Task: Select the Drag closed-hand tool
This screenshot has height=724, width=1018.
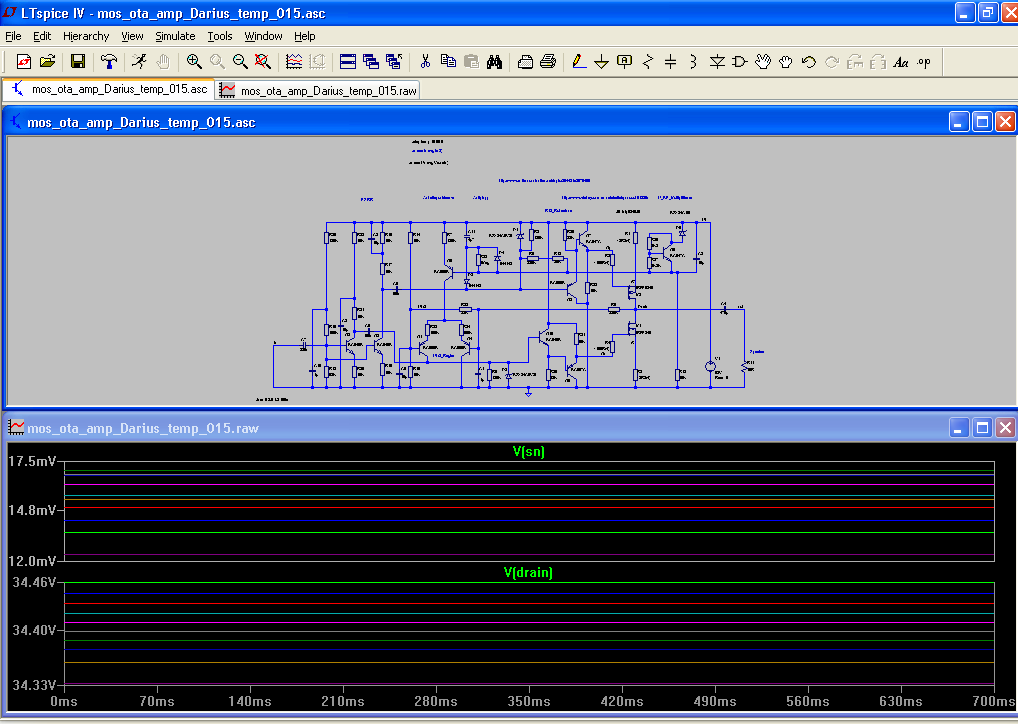Action: (786, 62)
